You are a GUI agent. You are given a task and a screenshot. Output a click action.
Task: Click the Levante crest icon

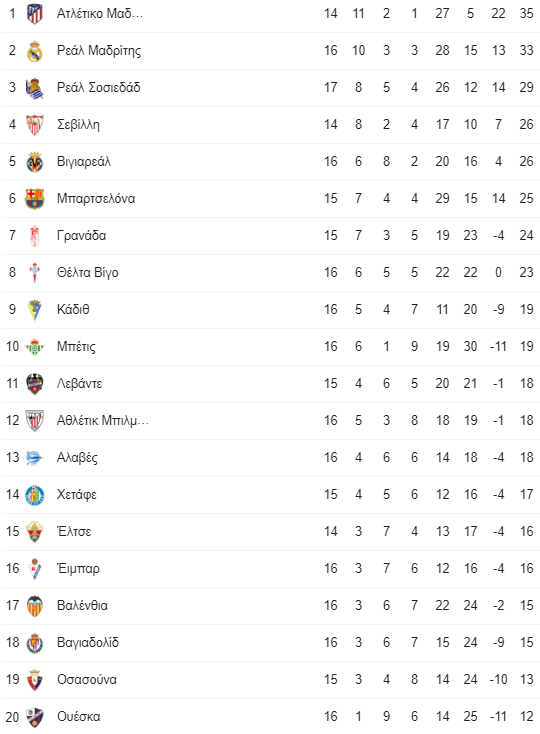coord(35,383)
